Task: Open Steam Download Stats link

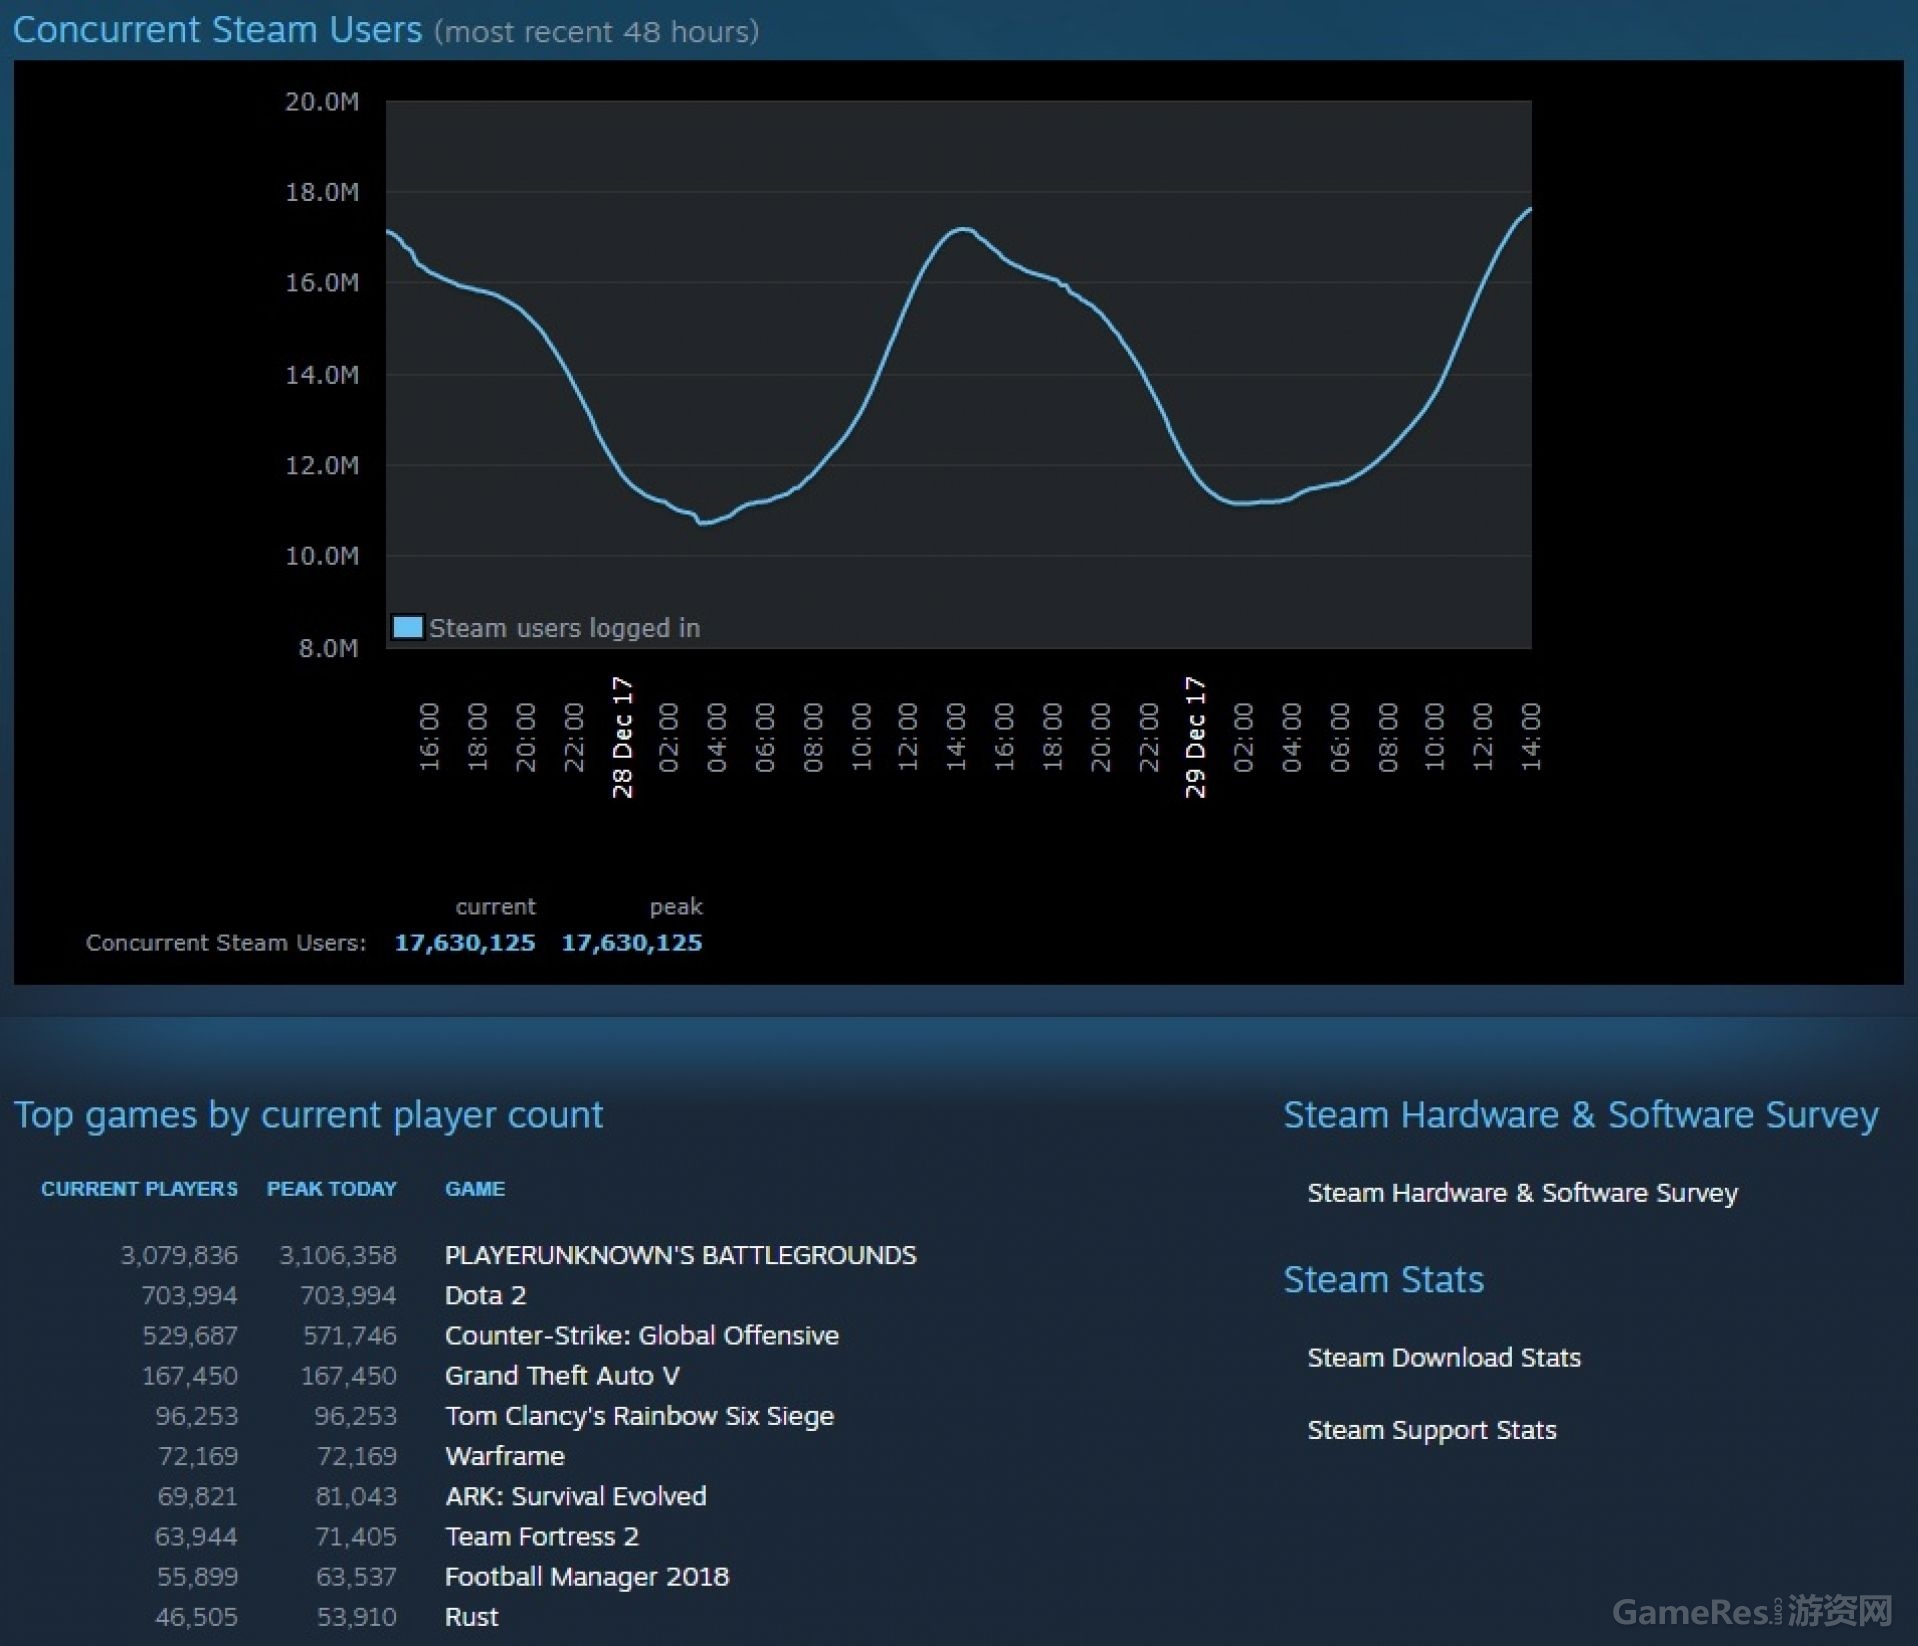Action: tap(1444, 1357)
